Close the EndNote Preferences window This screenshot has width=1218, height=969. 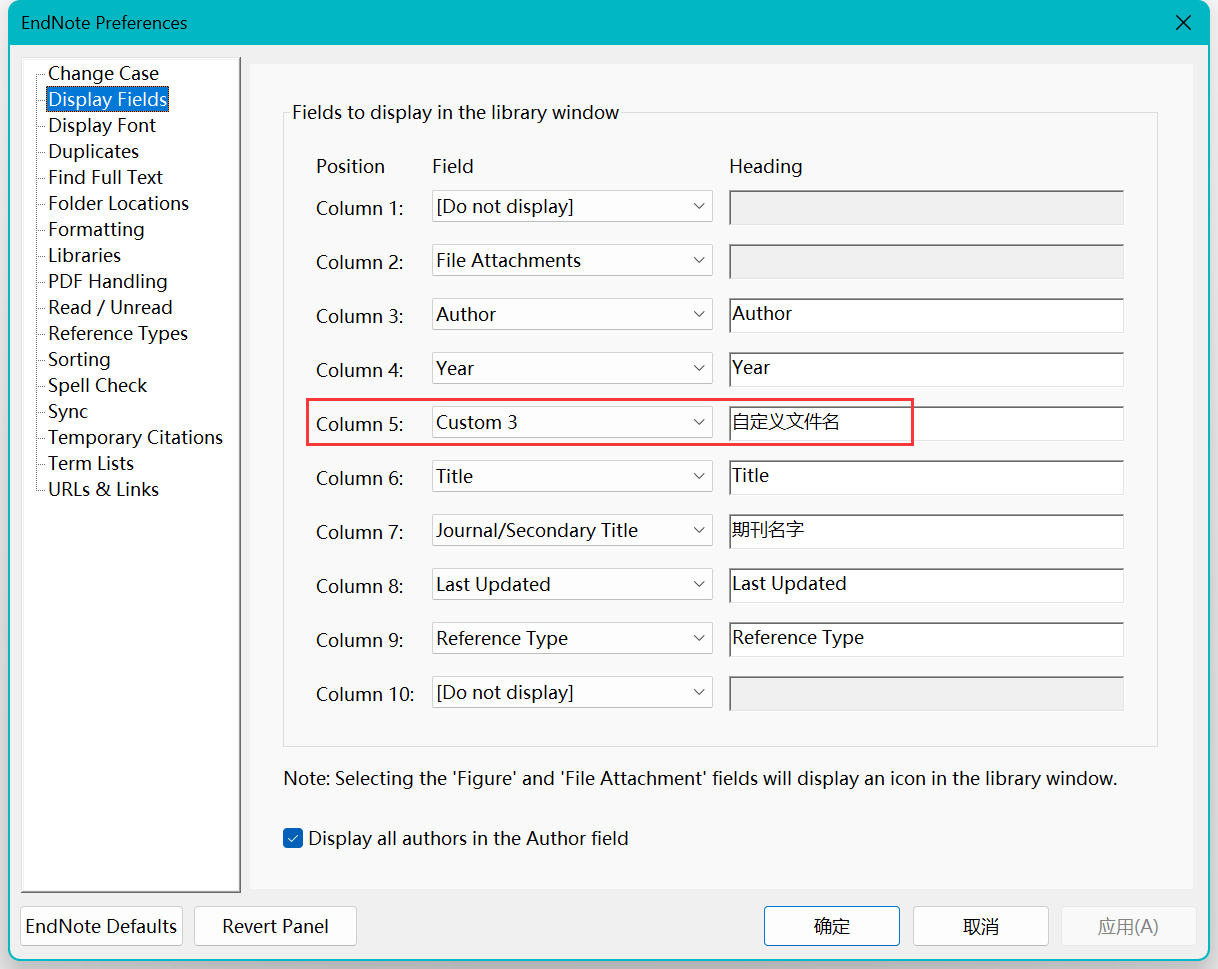(x=1183, y=23)
